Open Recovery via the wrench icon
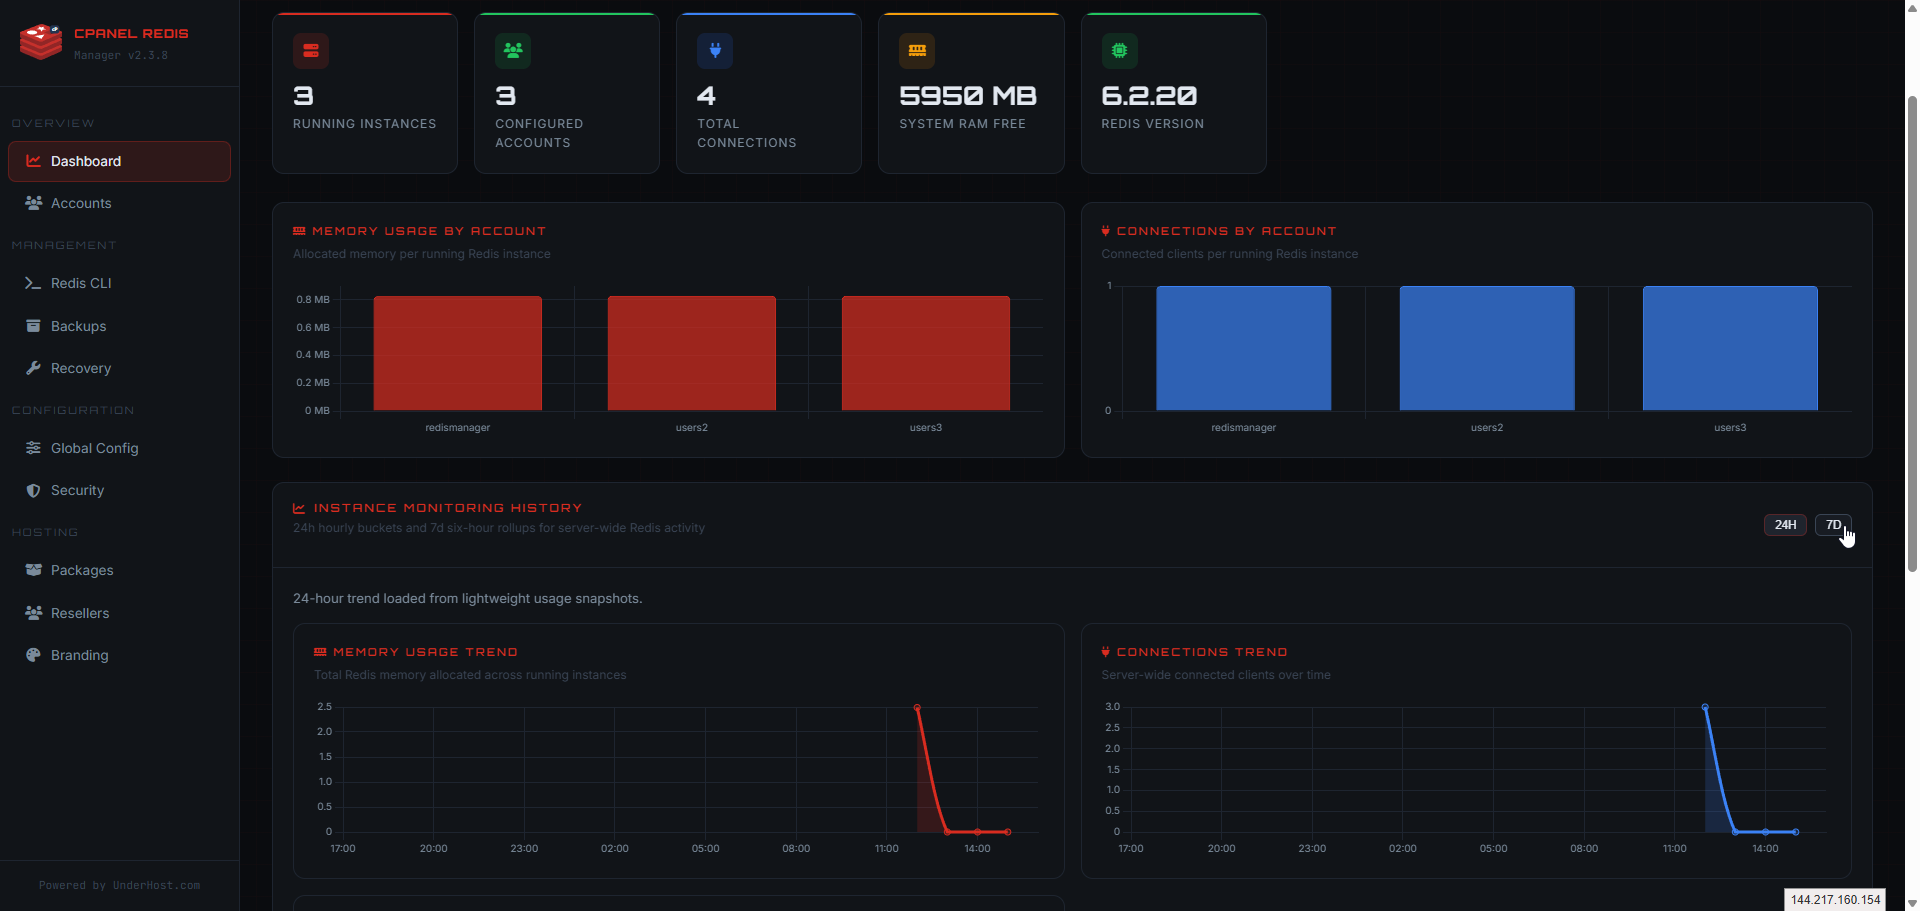This screenshot has height=911, width=1920. tap(33, 368)
